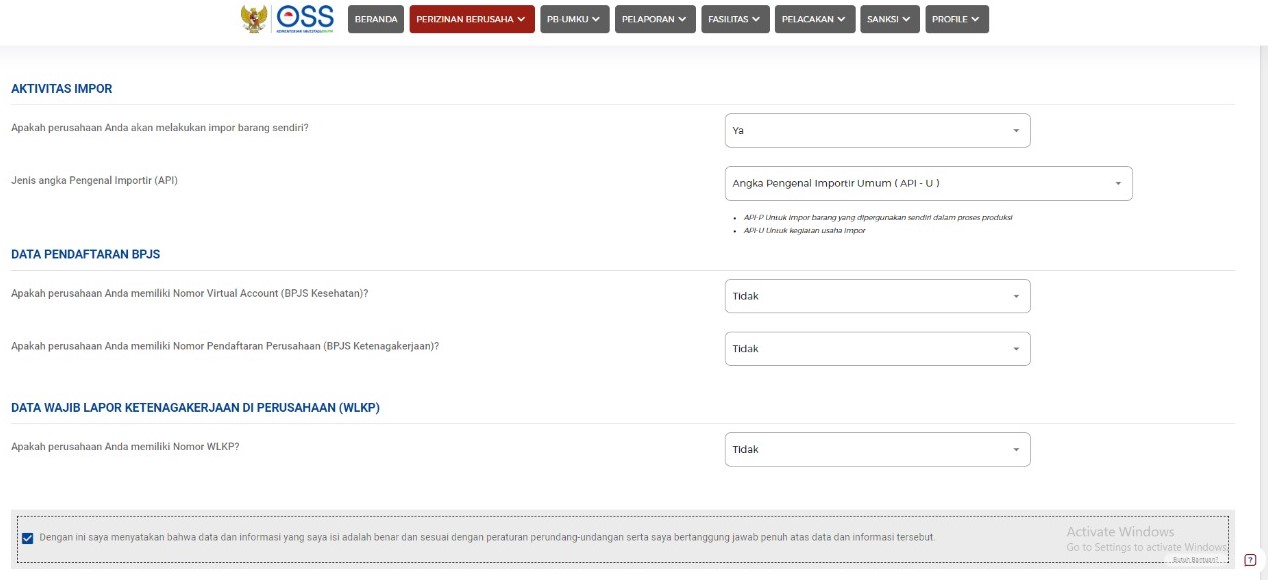Open the BPJS Ketenagakerjaan registration dropdown
The height and width of the screenshot is (580, 1268).
pos(877,349)
